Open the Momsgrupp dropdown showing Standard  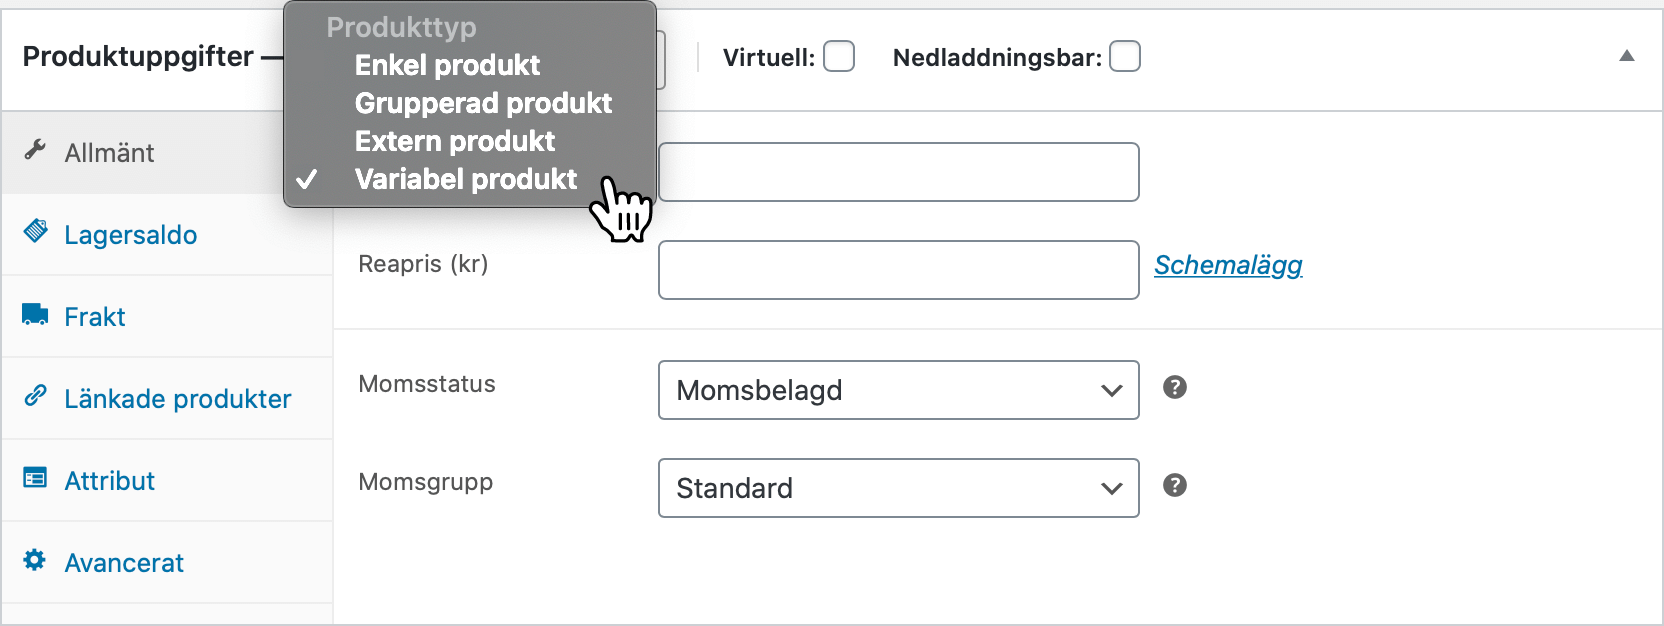click(898, 488)
